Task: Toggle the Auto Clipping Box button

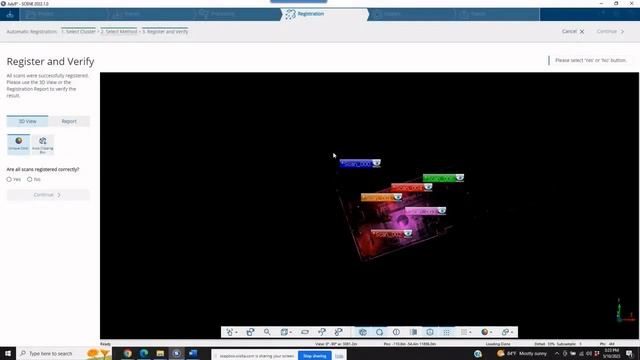Action: point(43,144)
